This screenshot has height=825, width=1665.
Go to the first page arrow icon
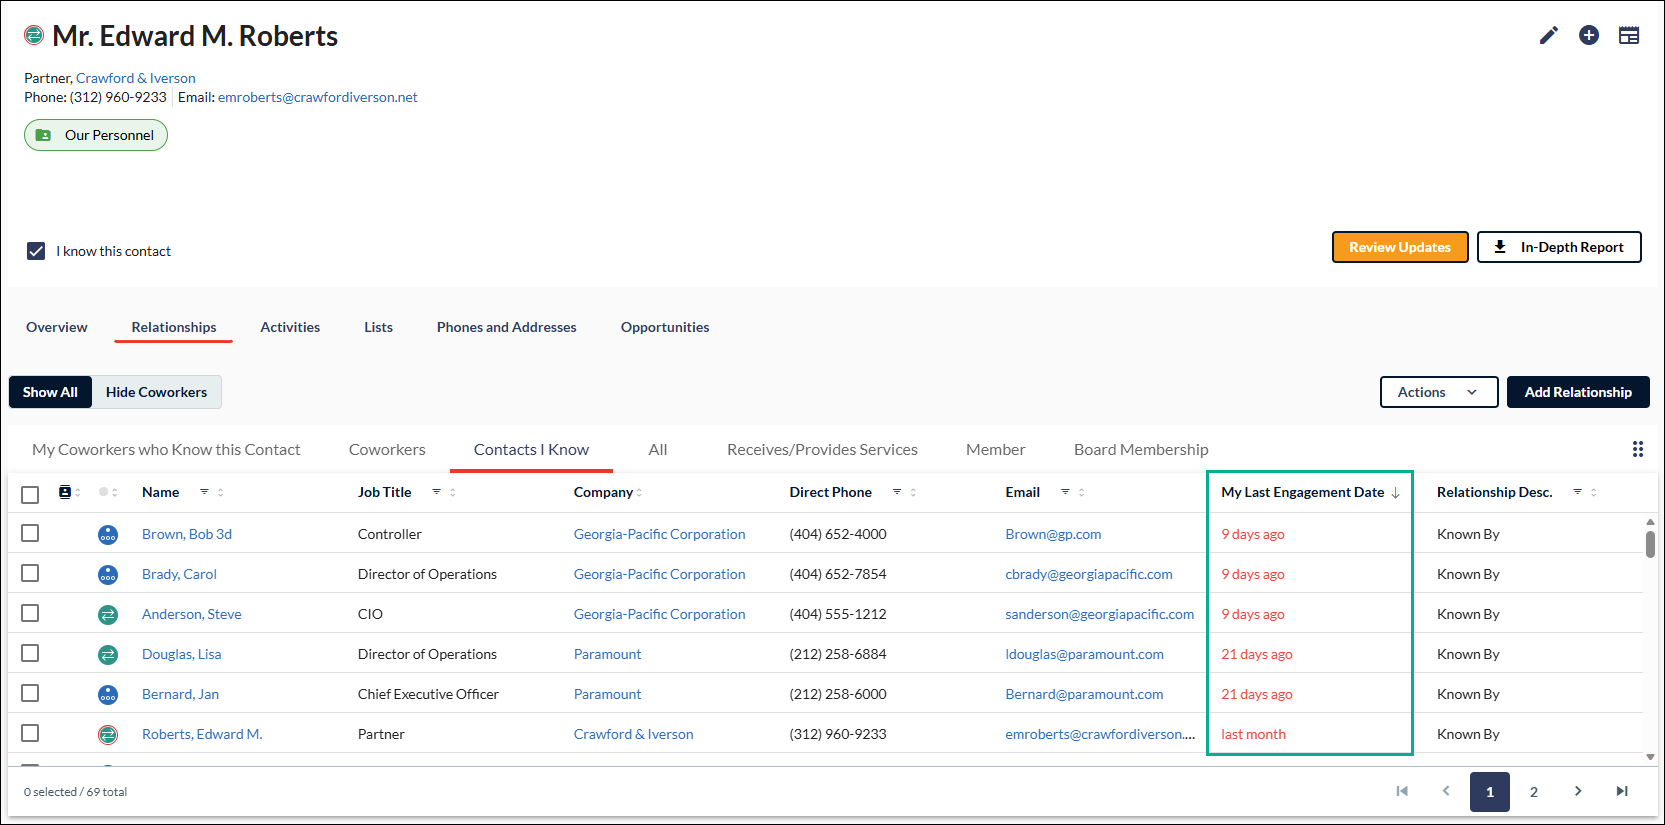1402,791
